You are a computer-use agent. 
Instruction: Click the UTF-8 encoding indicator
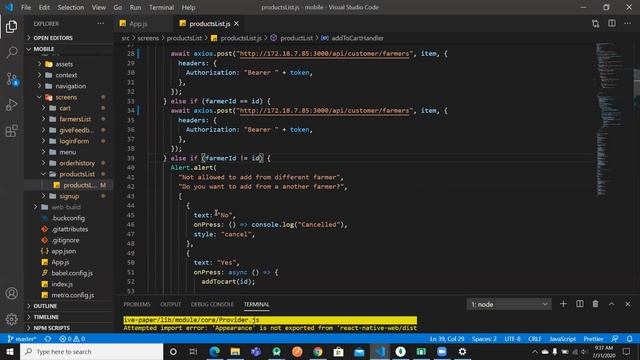pos(512,339)
